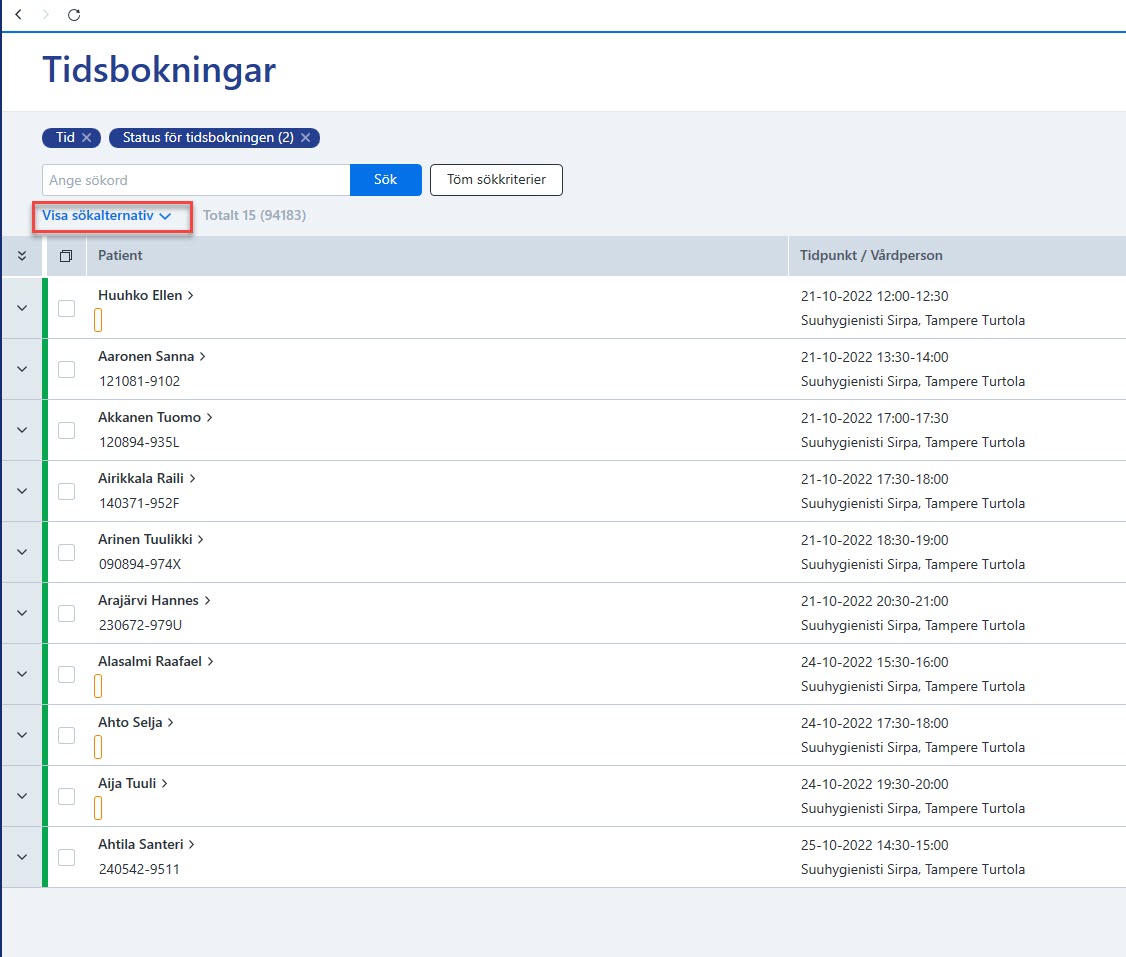Expand the Akkanen Tuomo row

[x=22, y=430]
